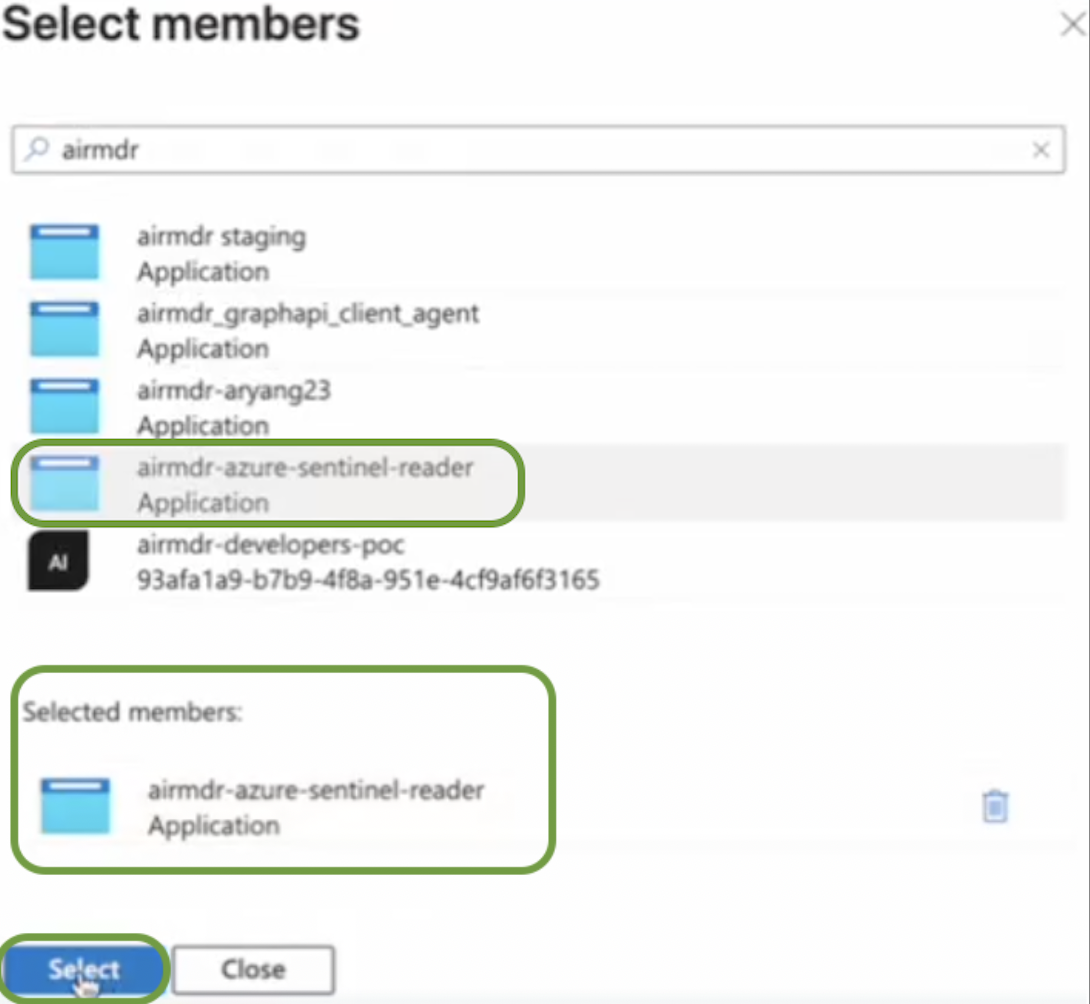Viewport: 1090px width, 1004px height.
Task: Clear the airmdr search text
Action: tap(1041, 149)
